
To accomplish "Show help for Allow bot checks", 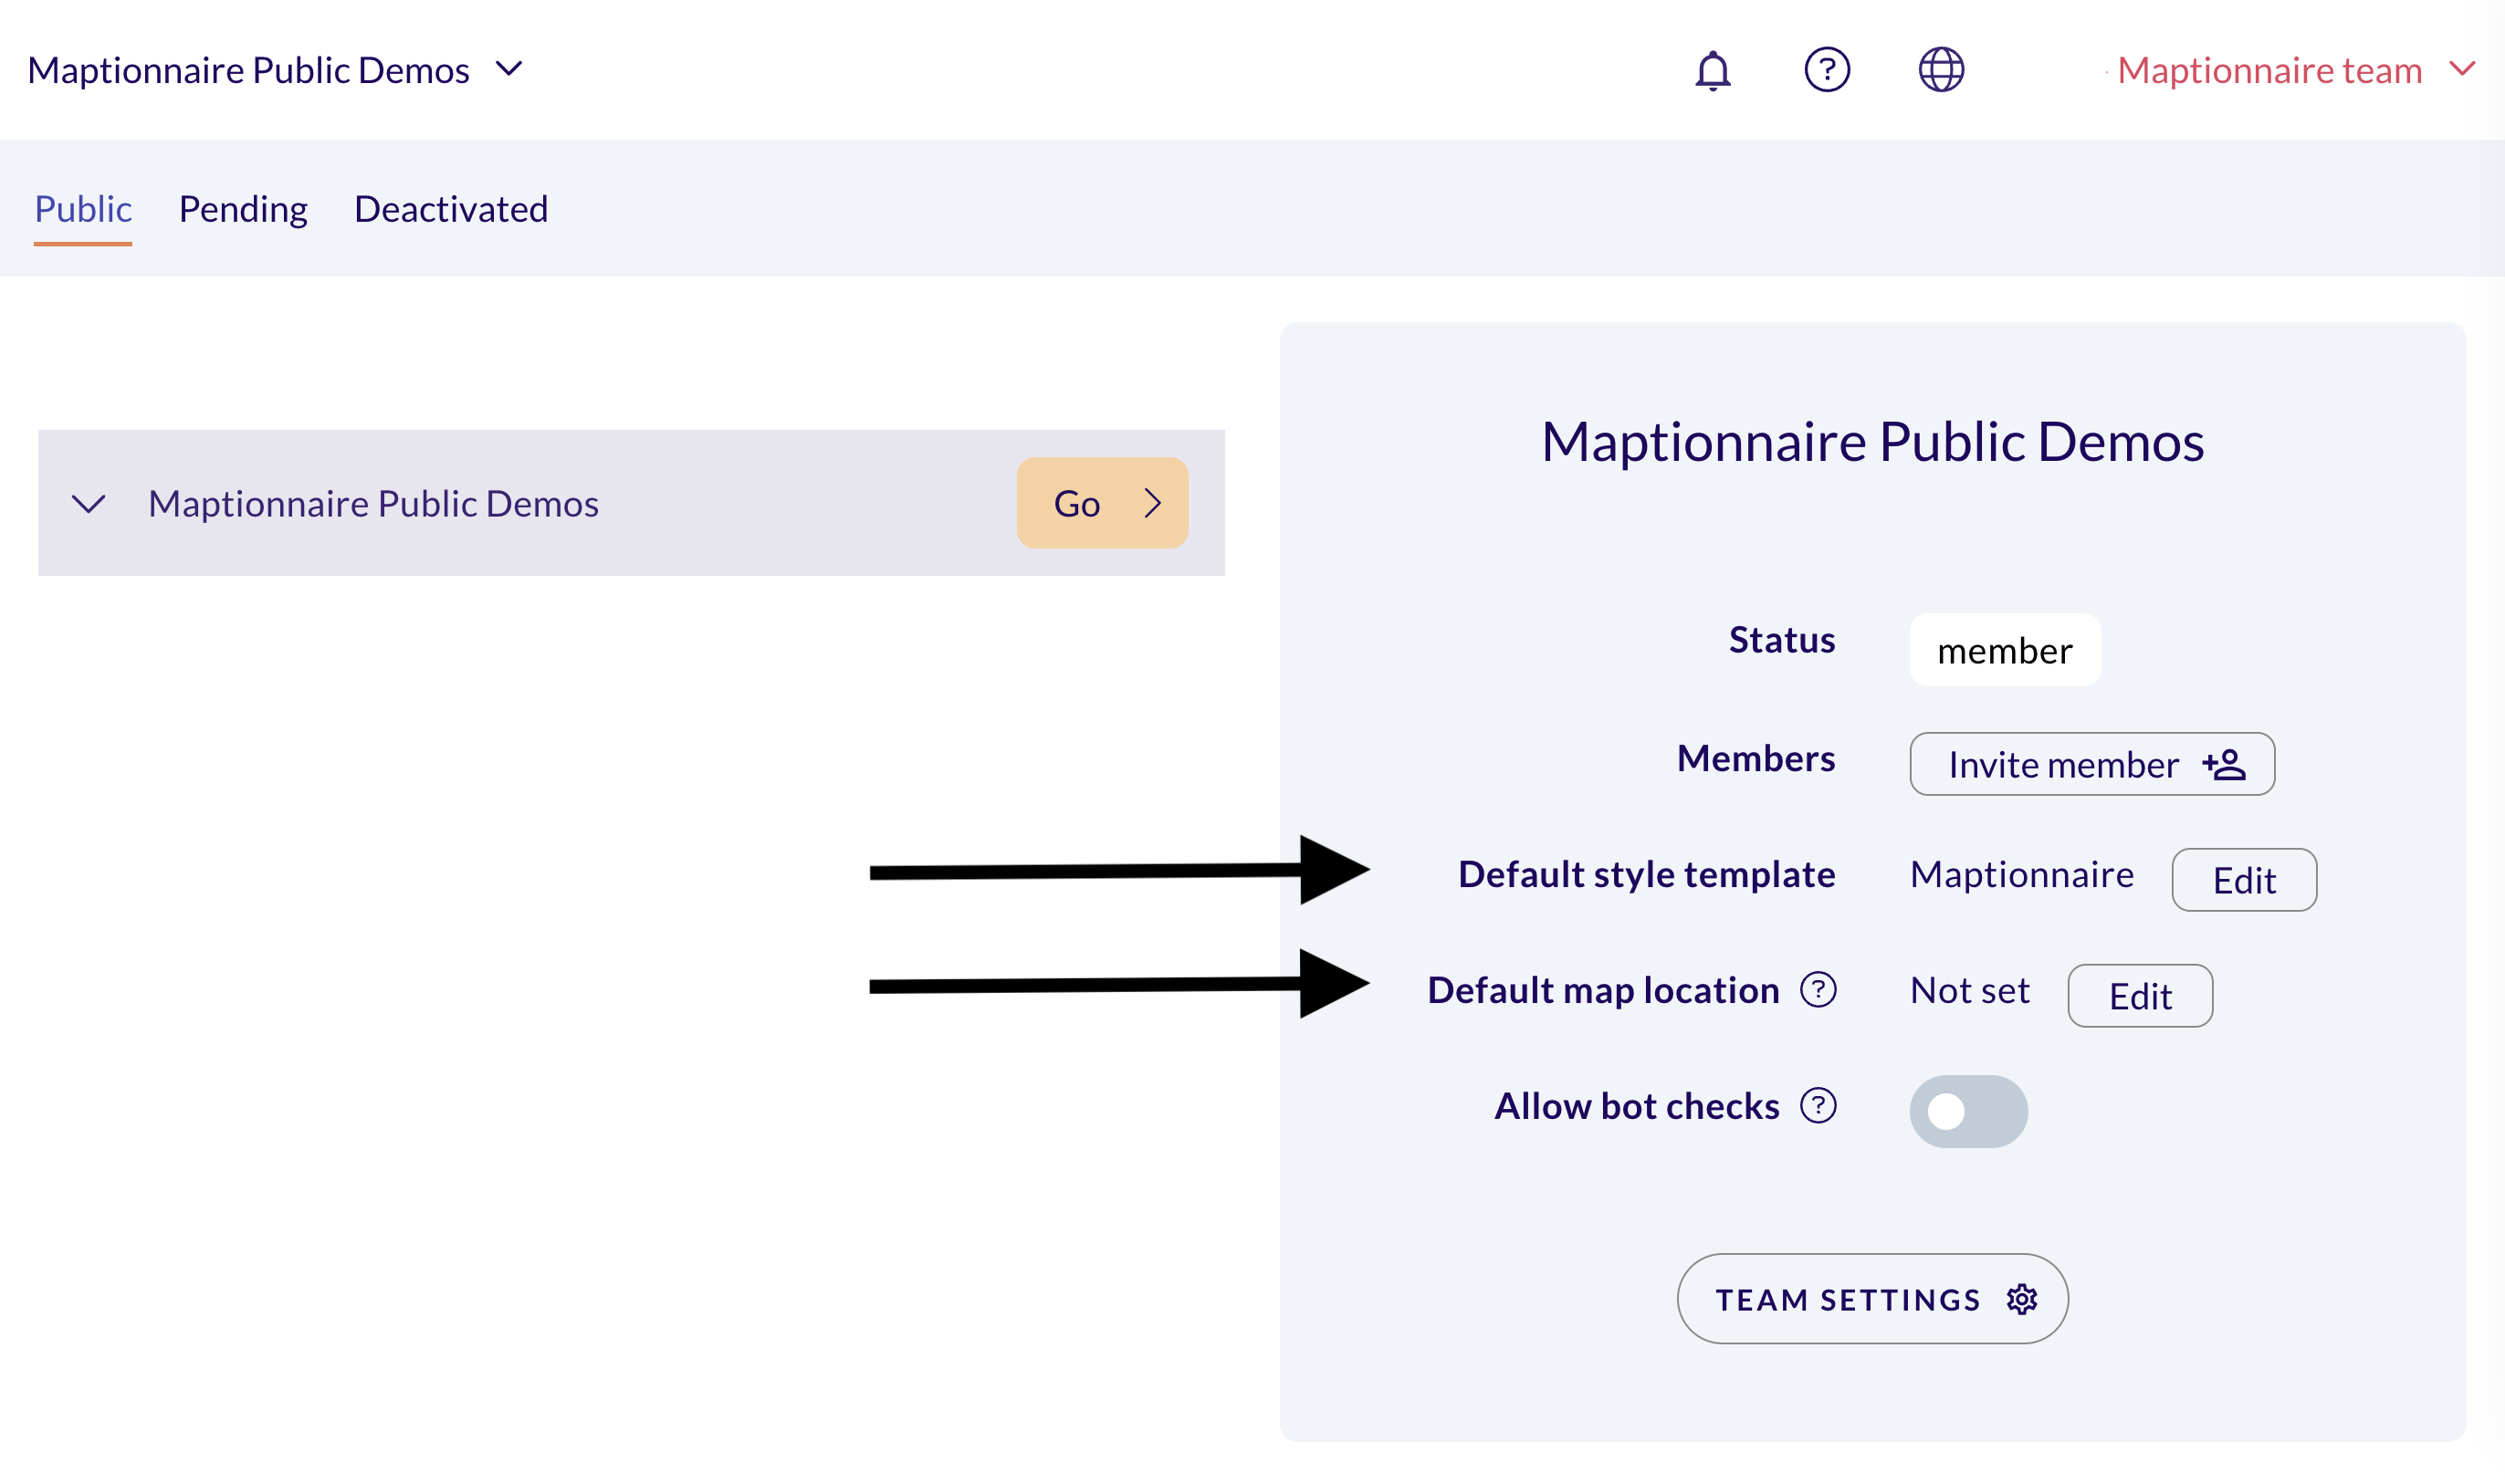I will [x=1818, y=1106].
